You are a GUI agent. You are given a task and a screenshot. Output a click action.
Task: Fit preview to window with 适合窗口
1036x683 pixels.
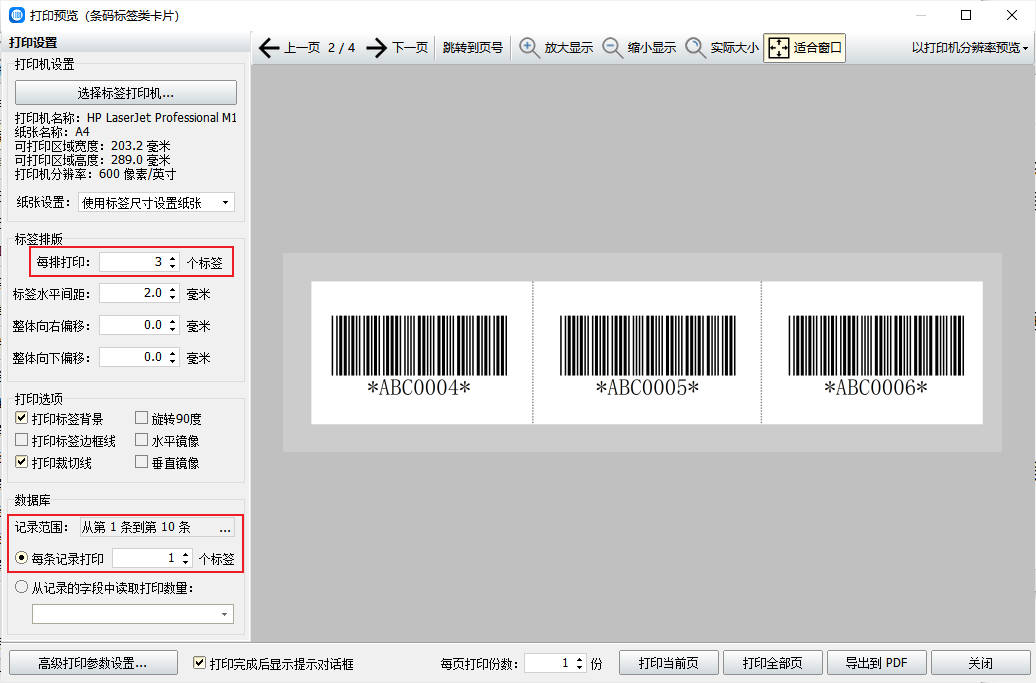coord(804,48)
